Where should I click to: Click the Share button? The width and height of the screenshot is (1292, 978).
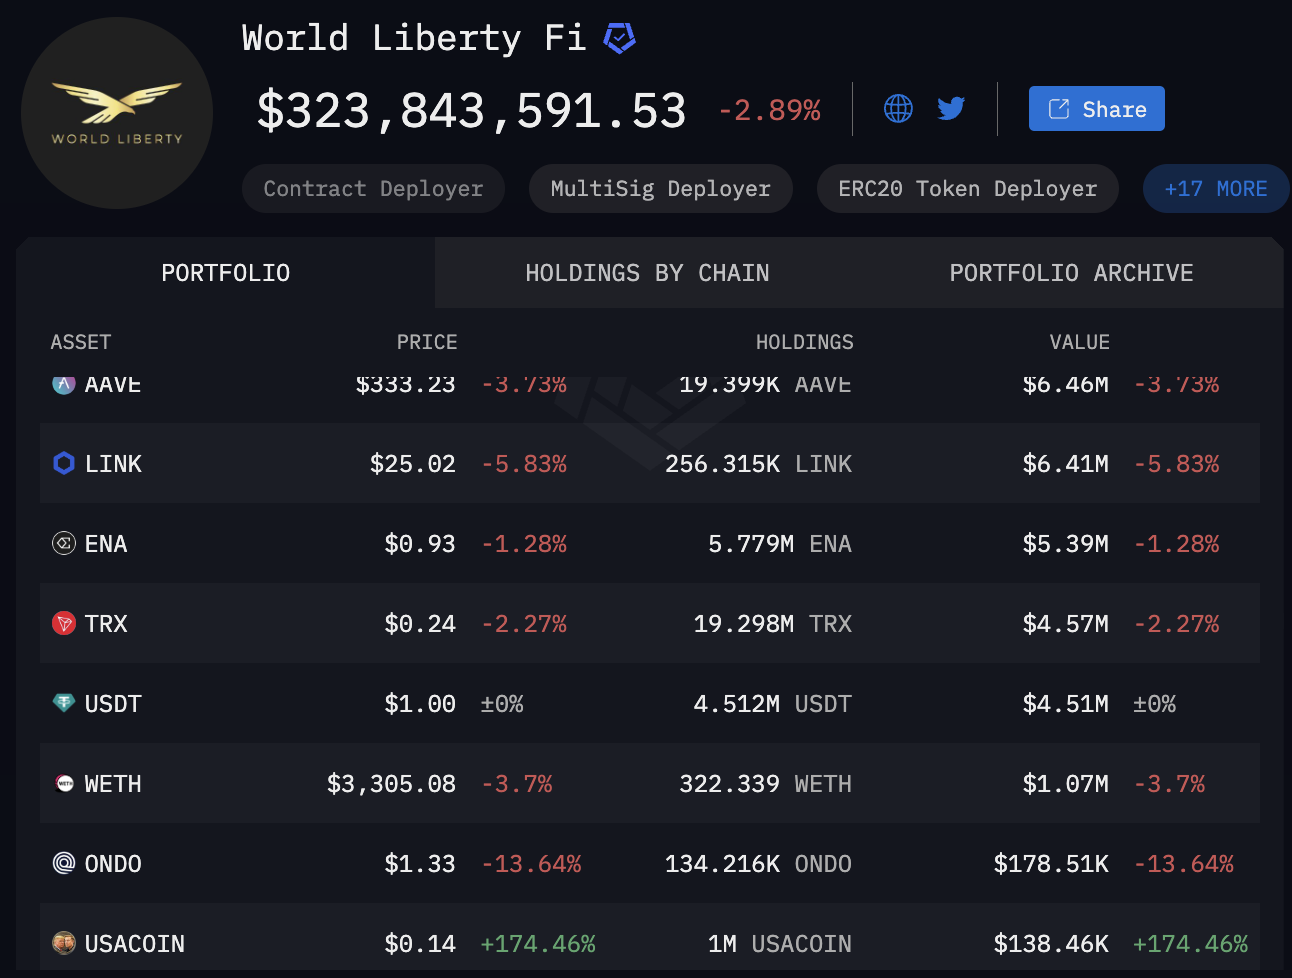tap(1097, 109)
